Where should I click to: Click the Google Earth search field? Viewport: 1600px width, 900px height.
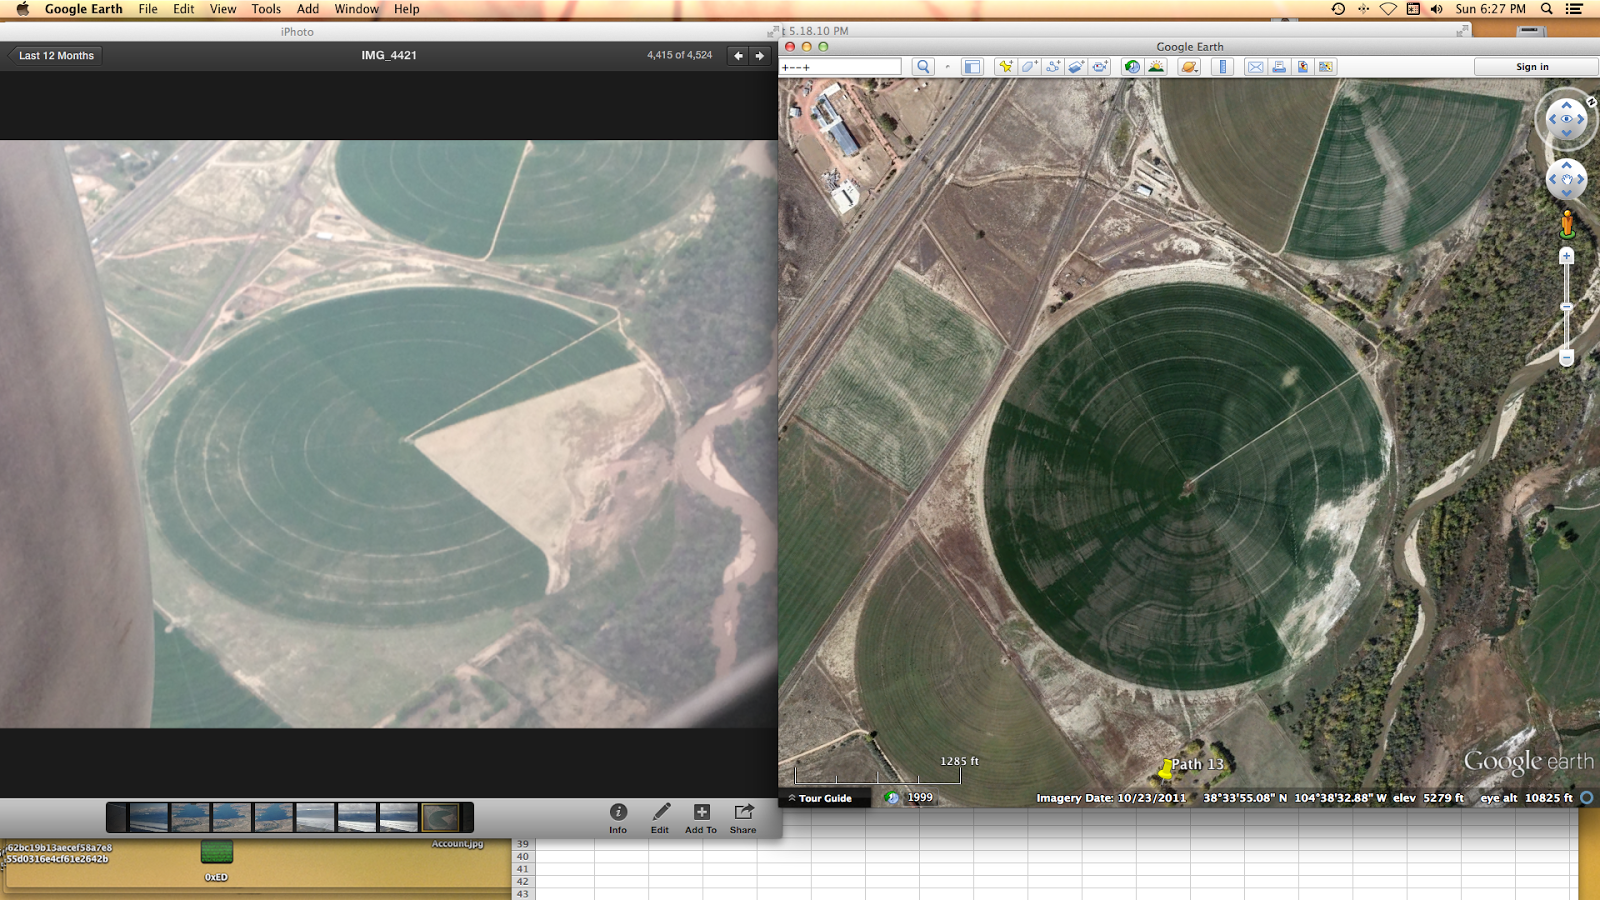(x=841, y=67)
